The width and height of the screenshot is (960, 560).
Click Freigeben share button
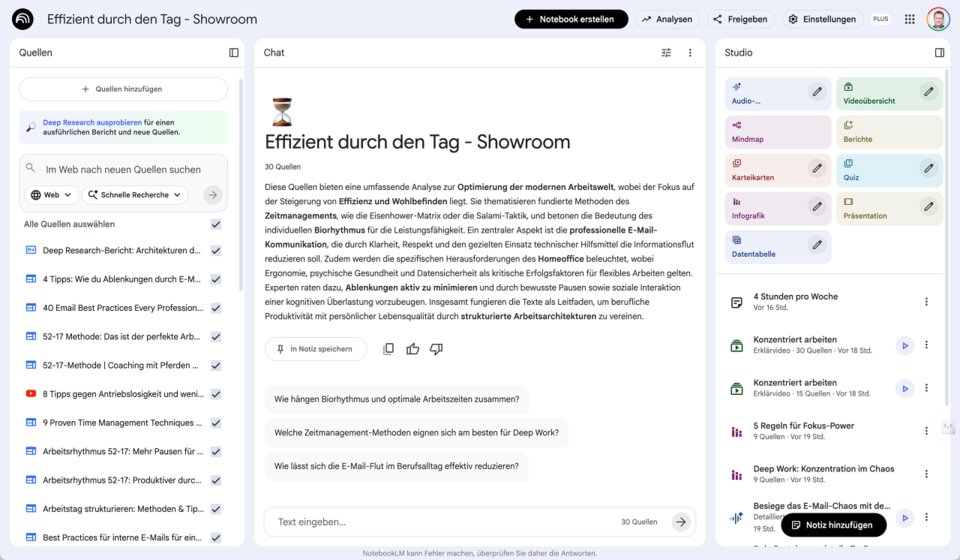741,19
